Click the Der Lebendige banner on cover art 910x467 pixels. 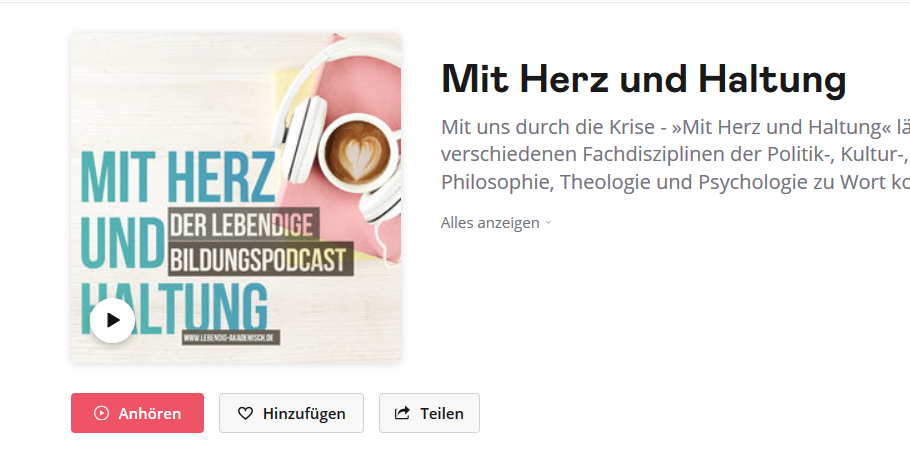click(x=243, y=224)
